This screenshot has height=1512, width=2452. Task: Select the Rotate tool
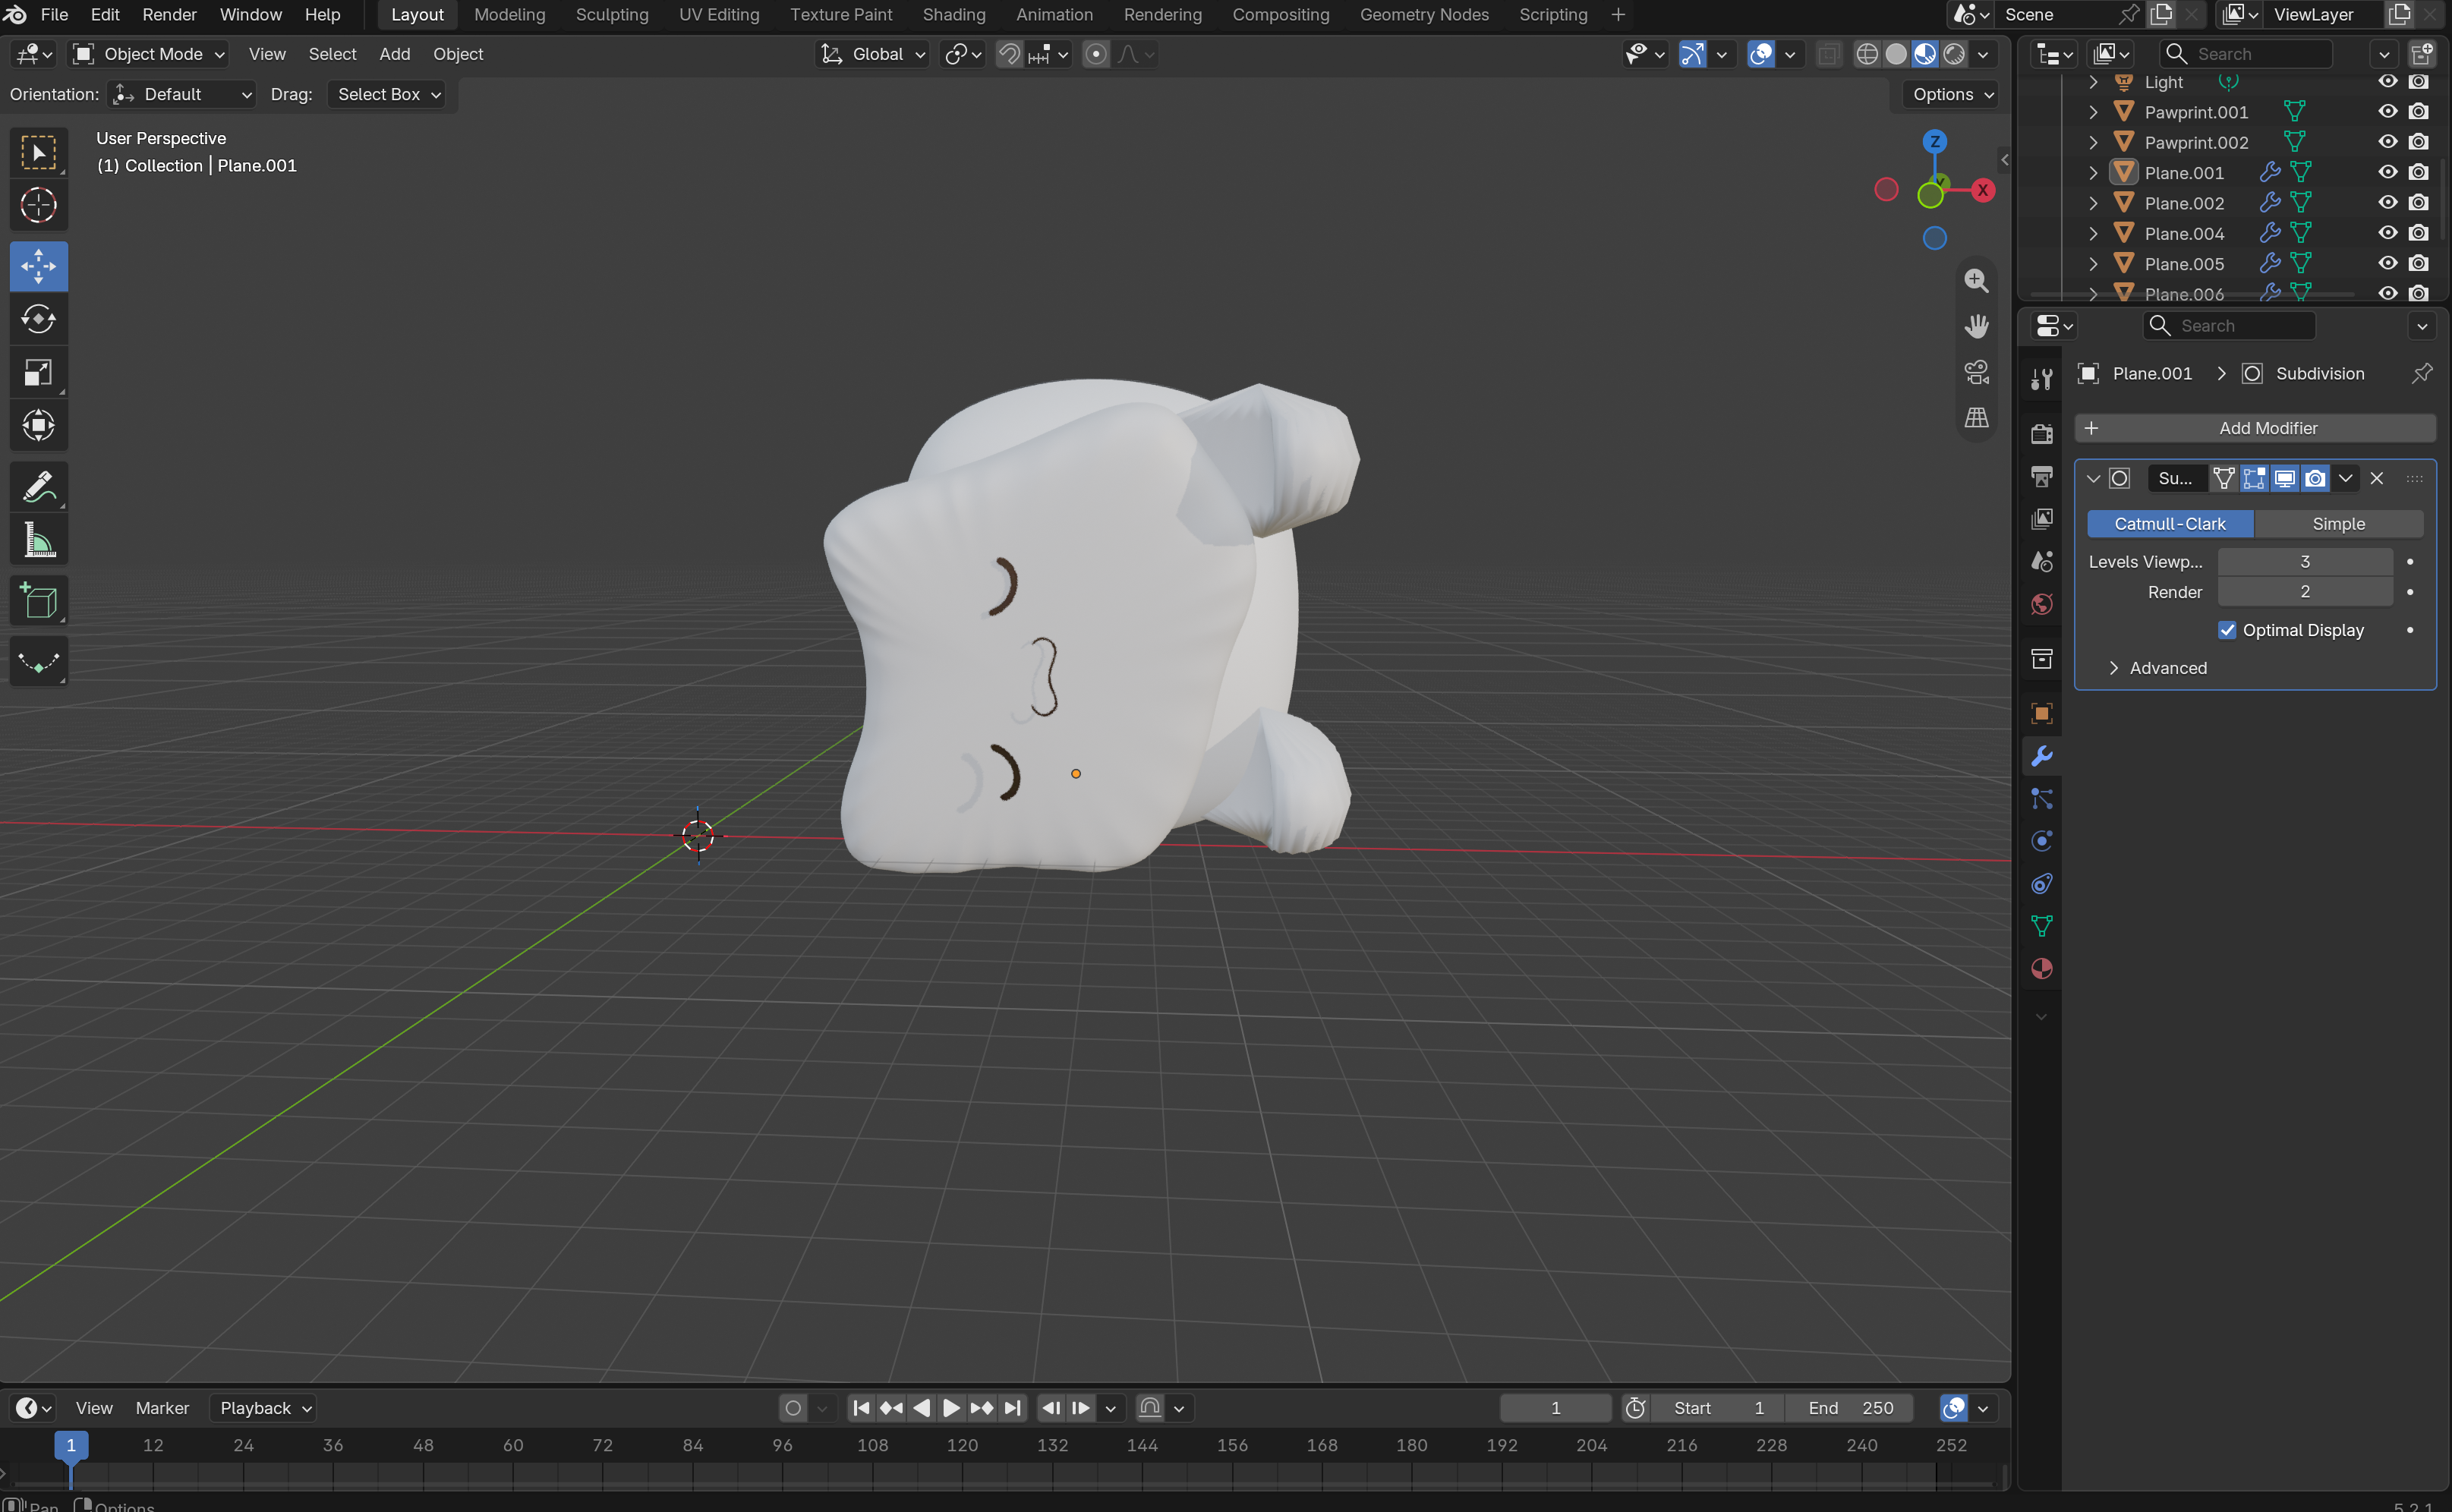tap(38, 319)
